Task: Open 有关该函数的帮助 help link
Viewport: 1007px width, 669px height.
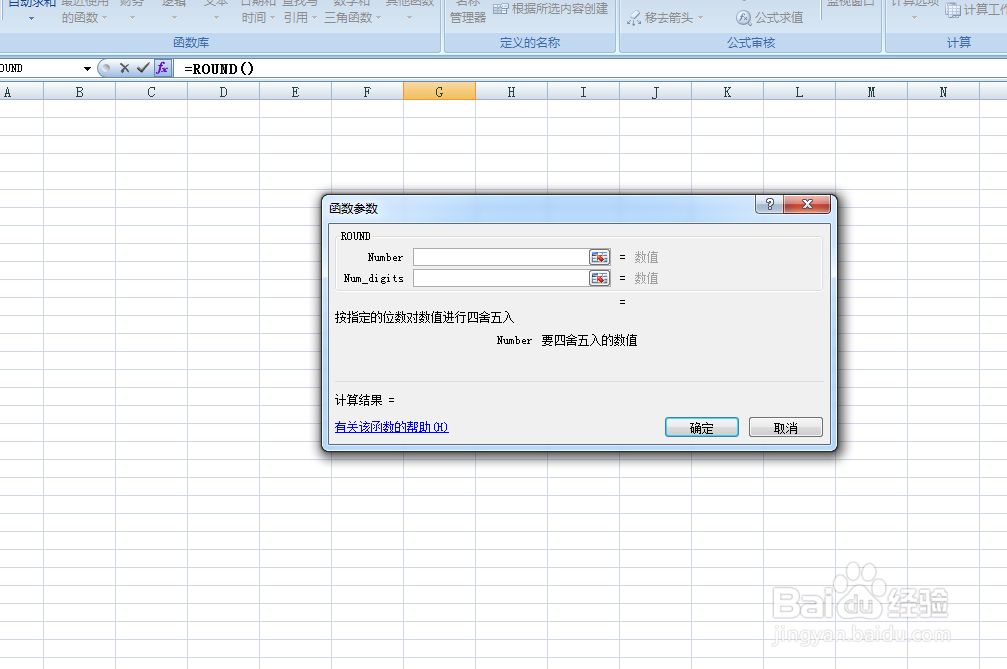Action: pos(390,426)
